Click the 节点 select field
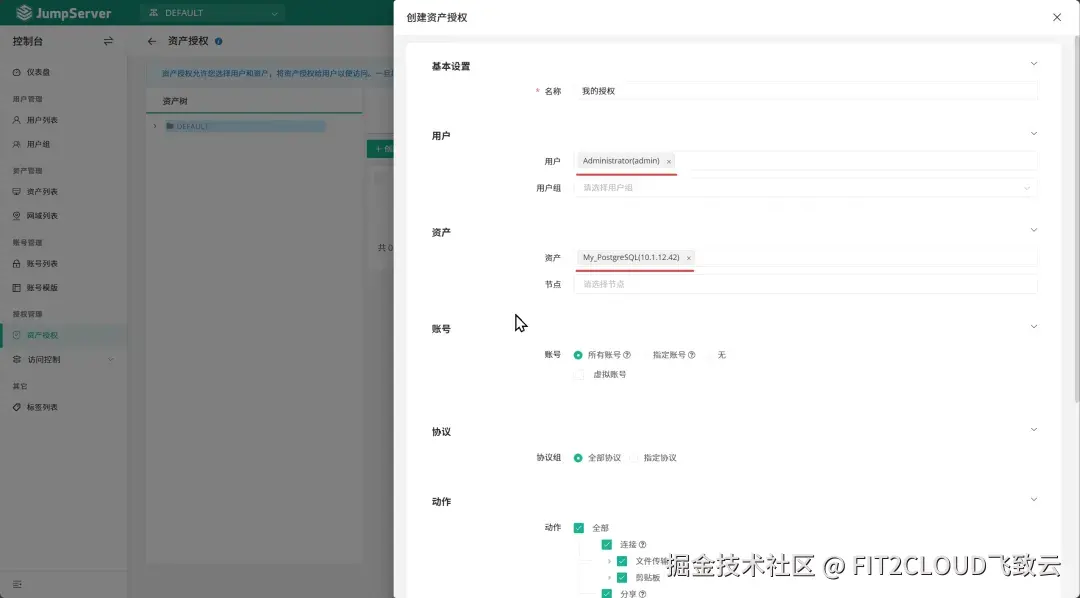The image size is (1080, 598). click(x=805, y=284)
